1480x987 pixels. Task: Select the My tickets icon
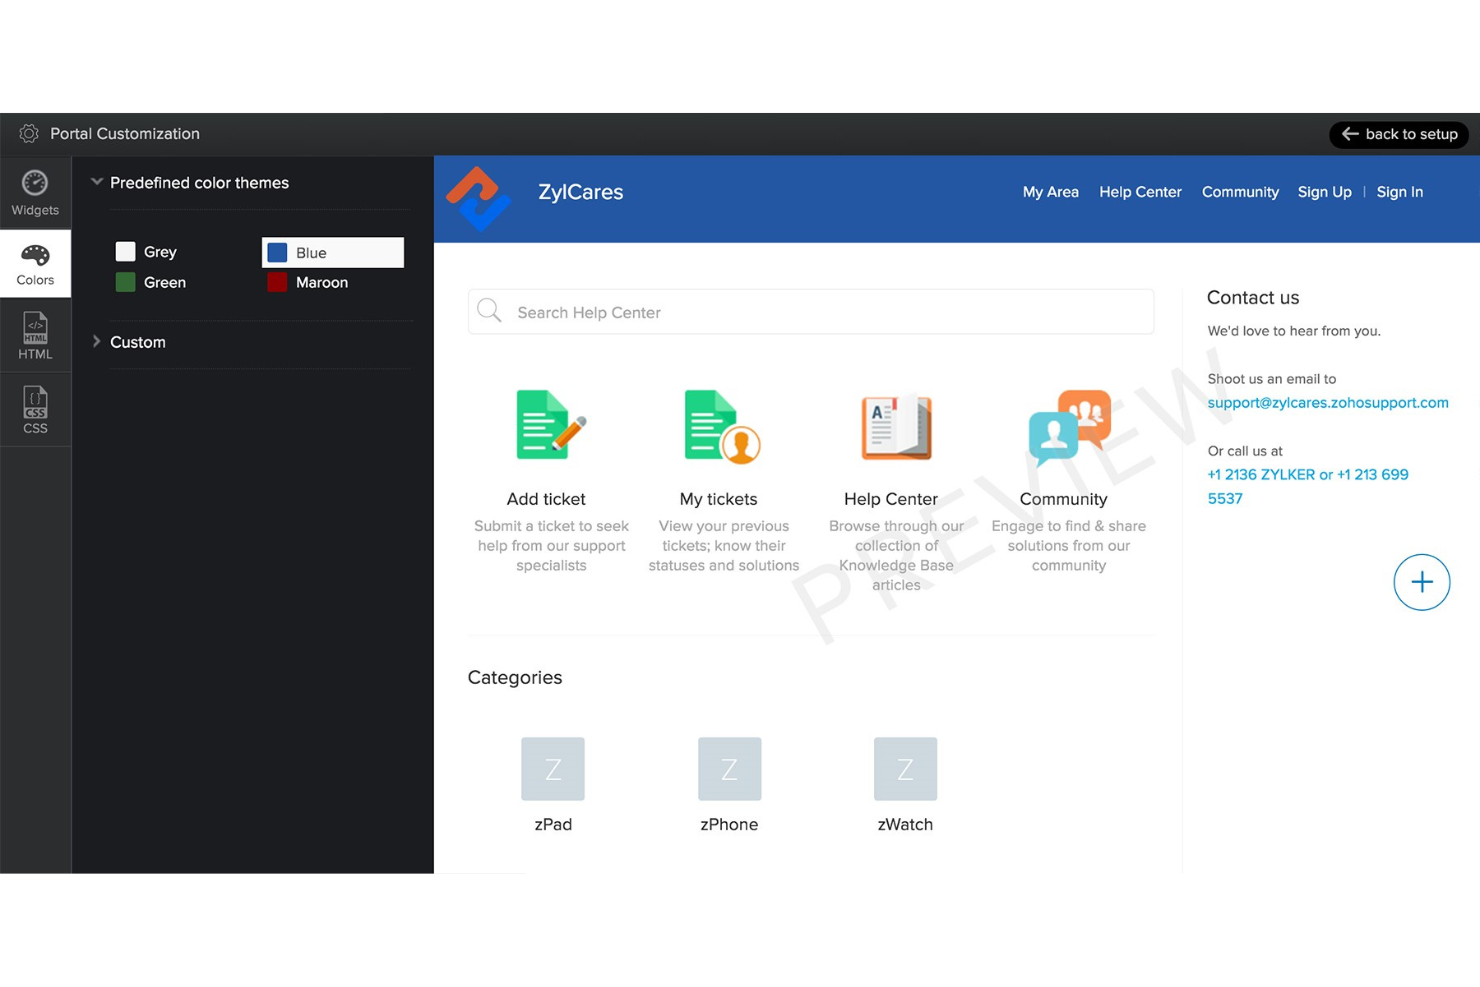coord(718,424)
